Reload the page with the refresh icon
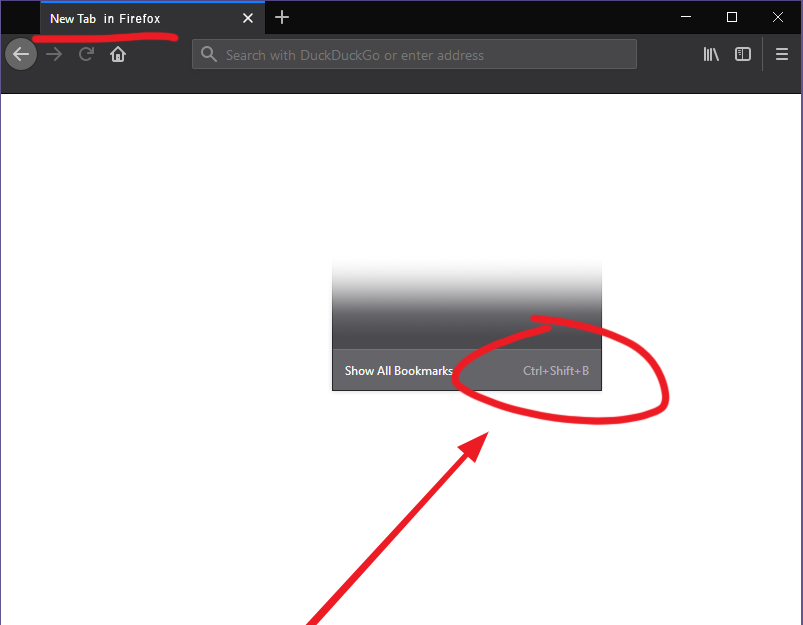Image resolution: width=803 pixels, height=625 pixels. (x=86, y=54)
